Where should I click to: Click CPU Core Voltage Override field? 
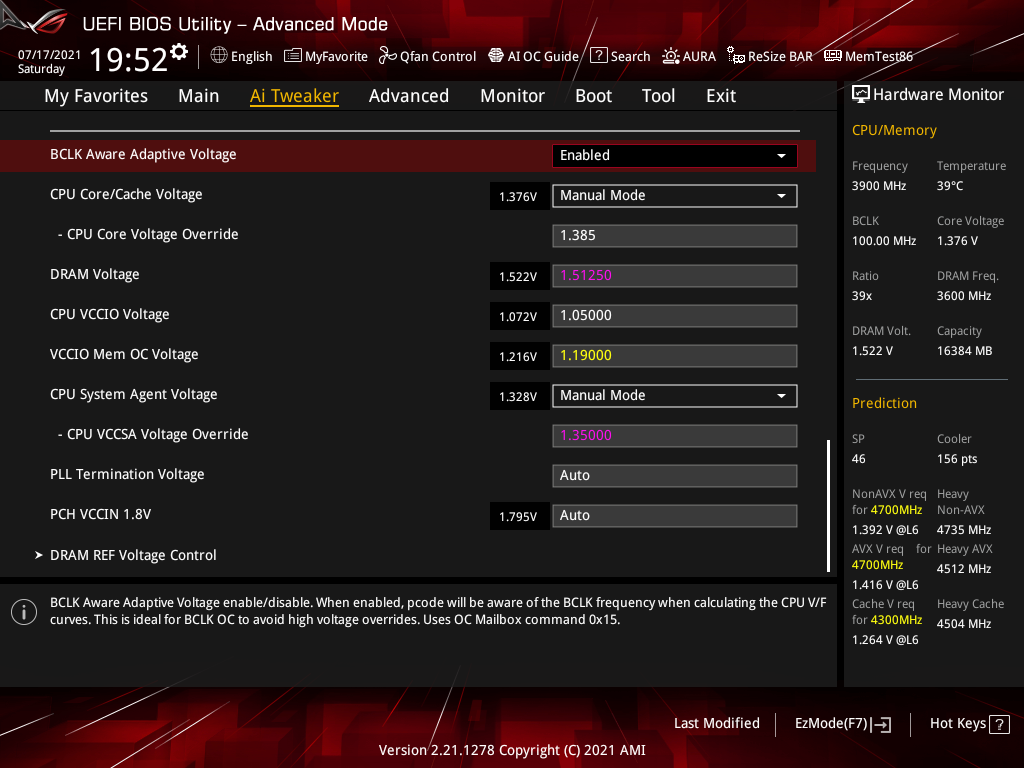675,236
